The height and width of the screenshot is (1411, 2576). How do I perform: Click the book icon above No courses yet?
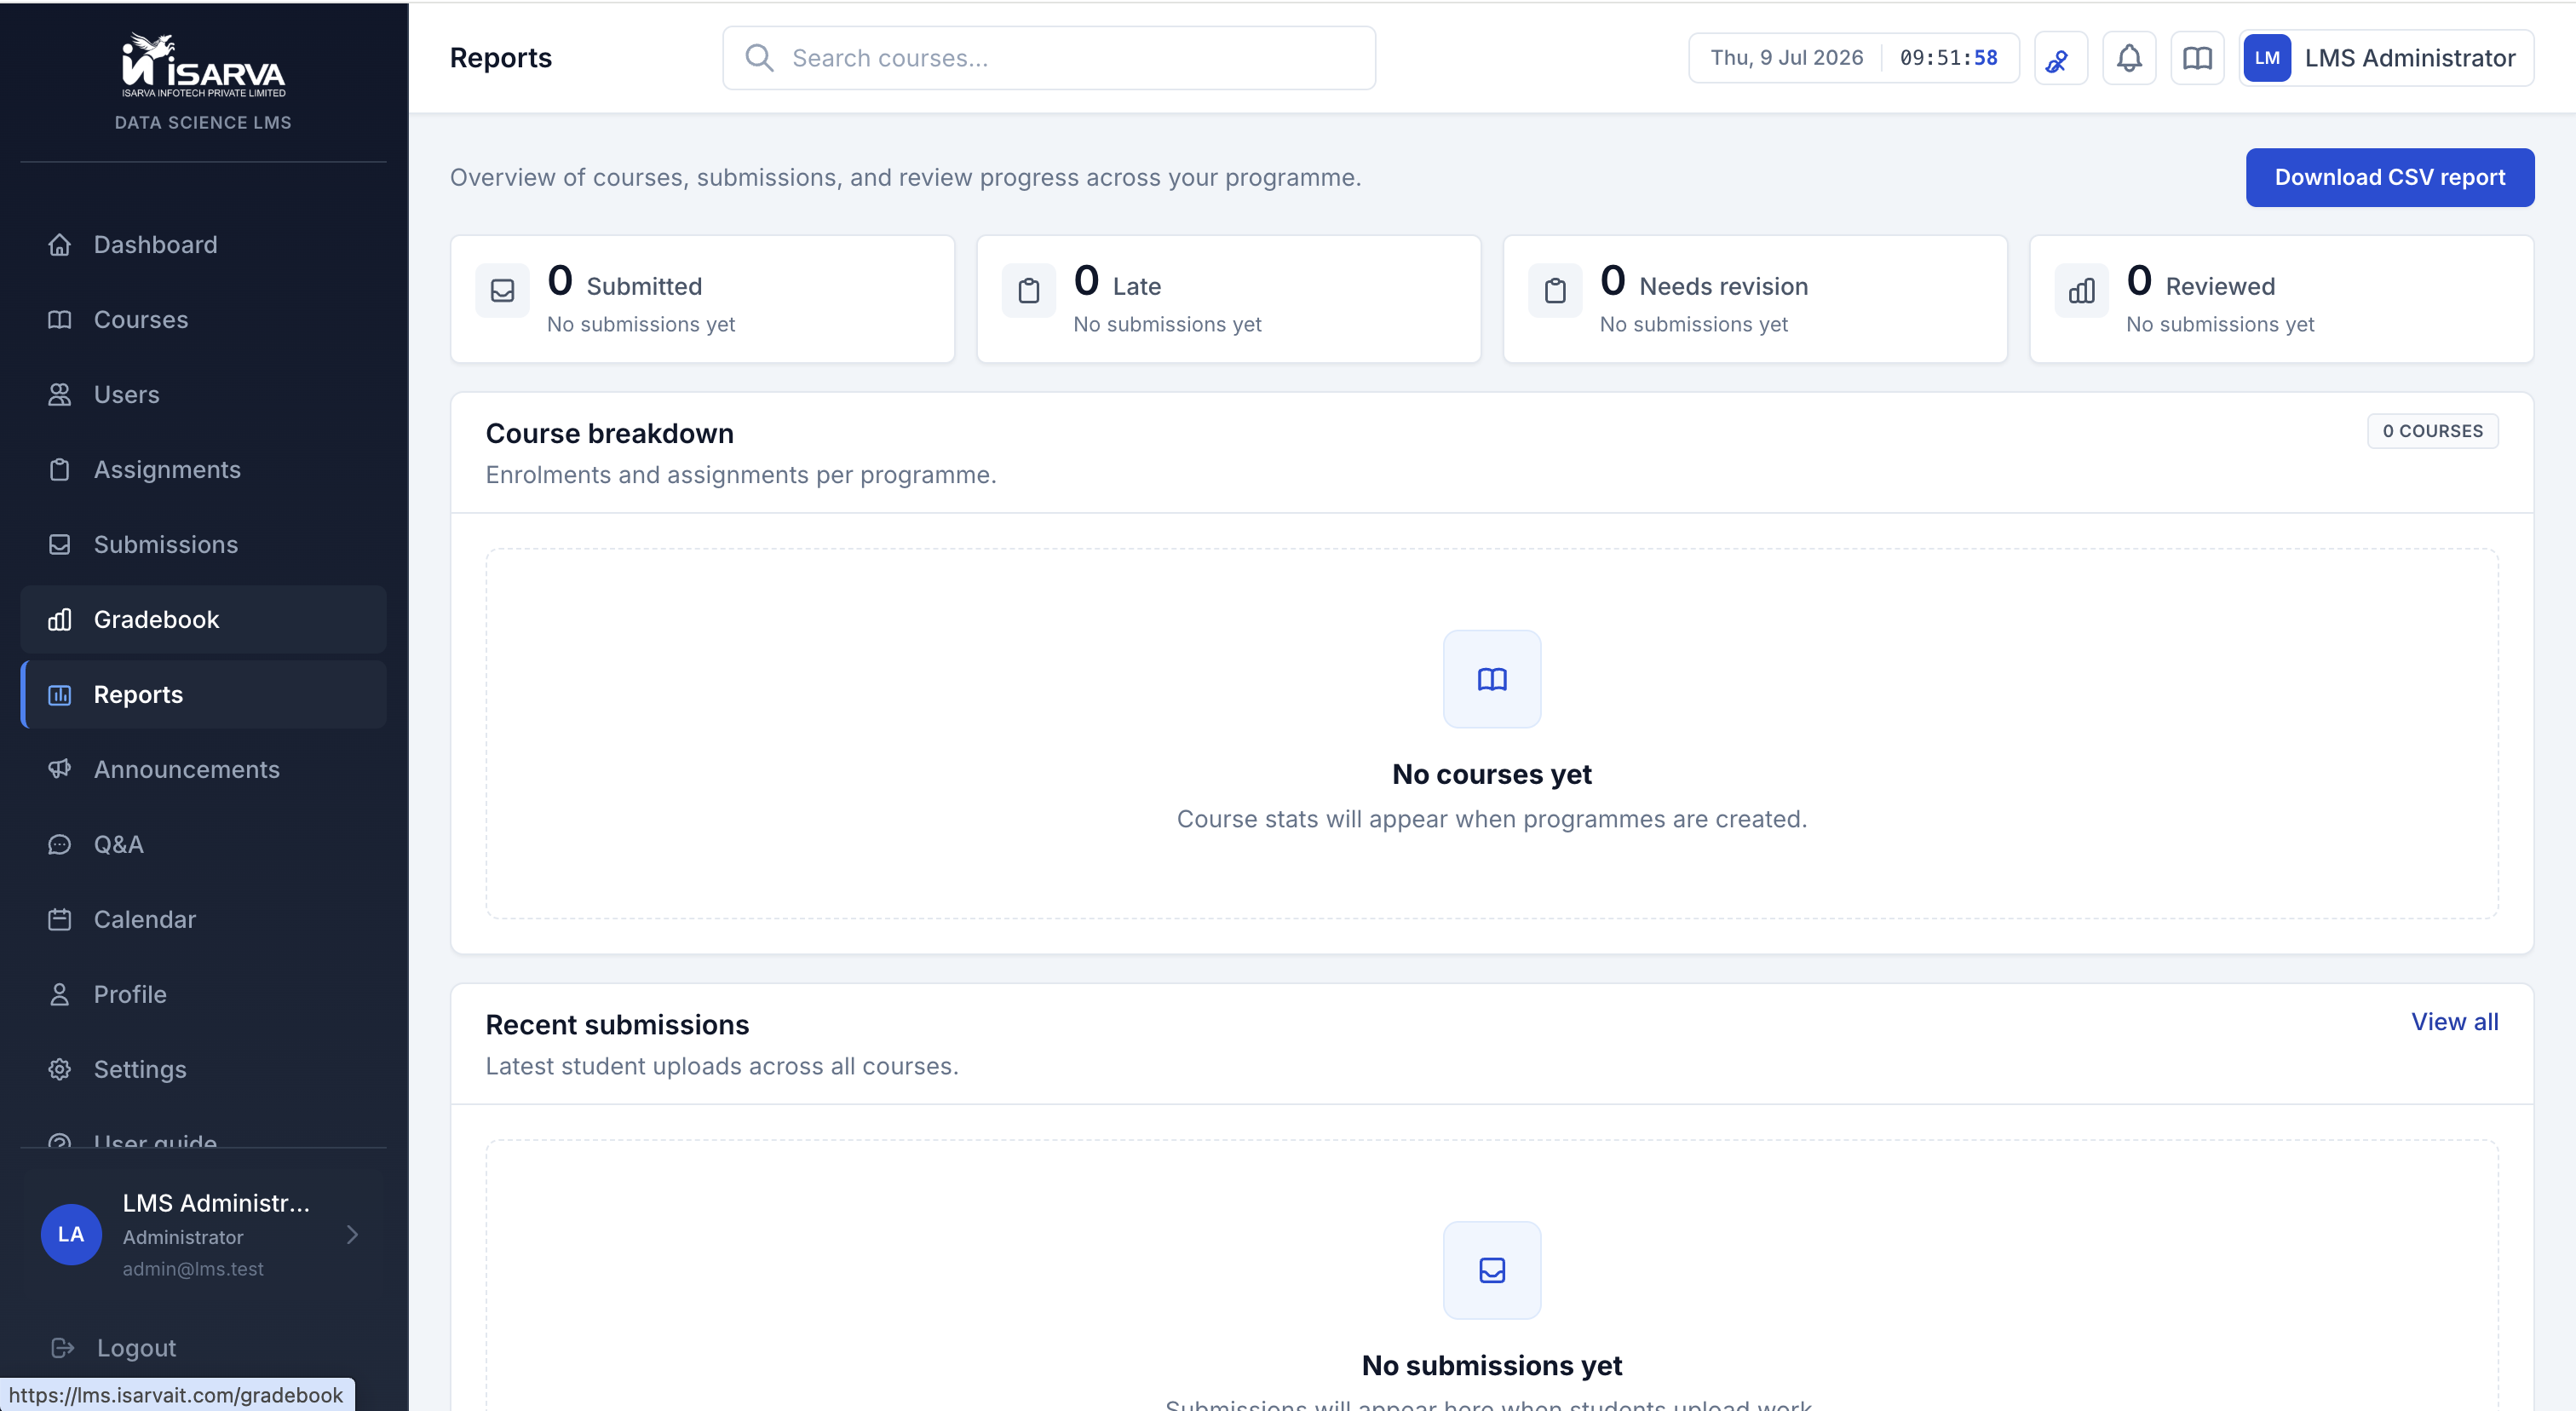(x=1491, y=679)
